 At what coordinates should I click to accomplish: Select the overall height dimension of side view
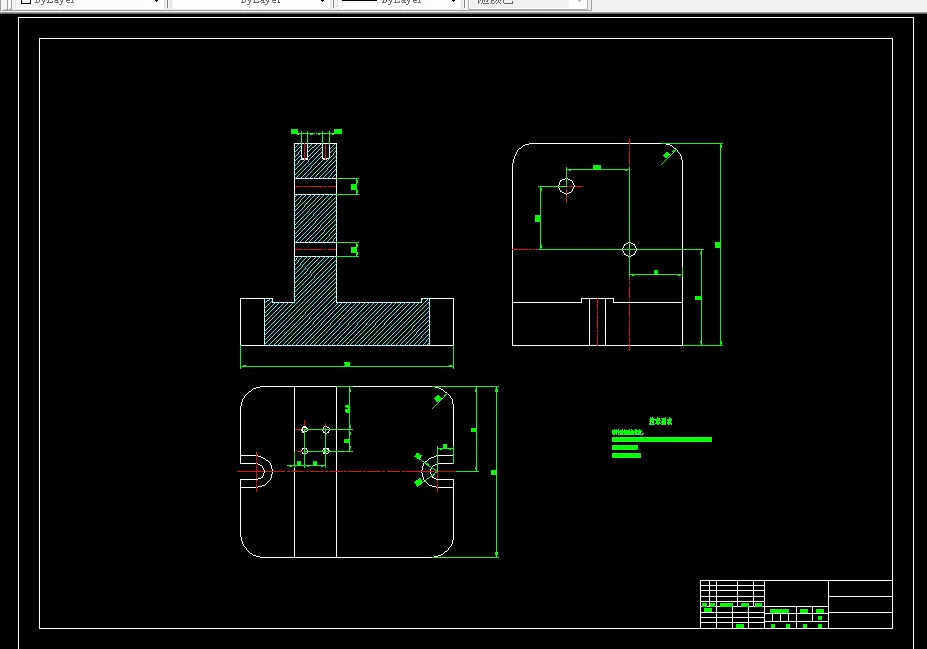[718, 245]
